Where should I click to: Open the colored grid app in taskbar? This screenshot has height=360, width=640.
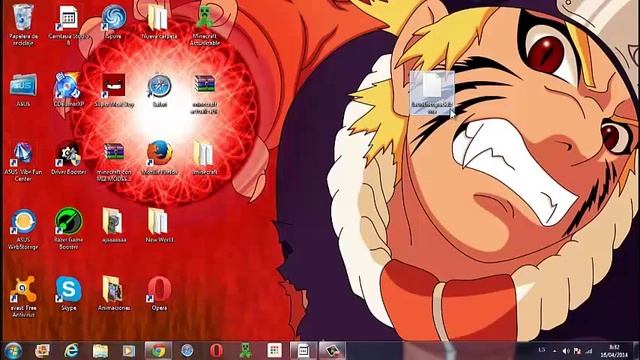pos(274,351)
